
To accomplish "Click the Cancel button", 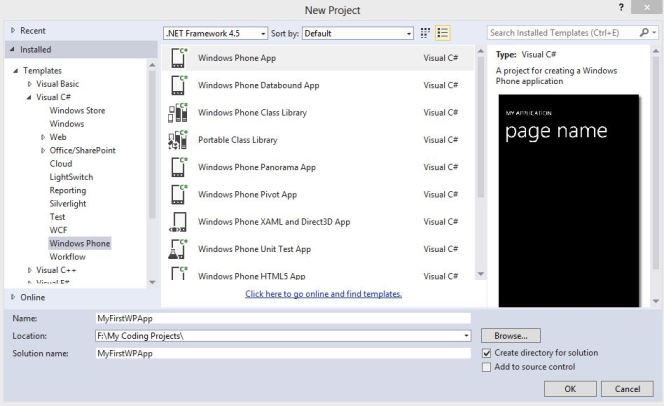I will pos(627,389).
